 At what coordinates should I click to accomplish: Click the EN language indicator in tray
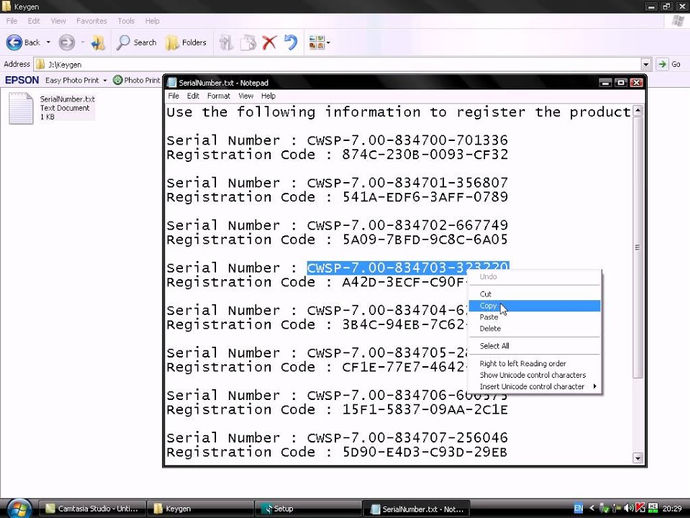click(578, 509)
